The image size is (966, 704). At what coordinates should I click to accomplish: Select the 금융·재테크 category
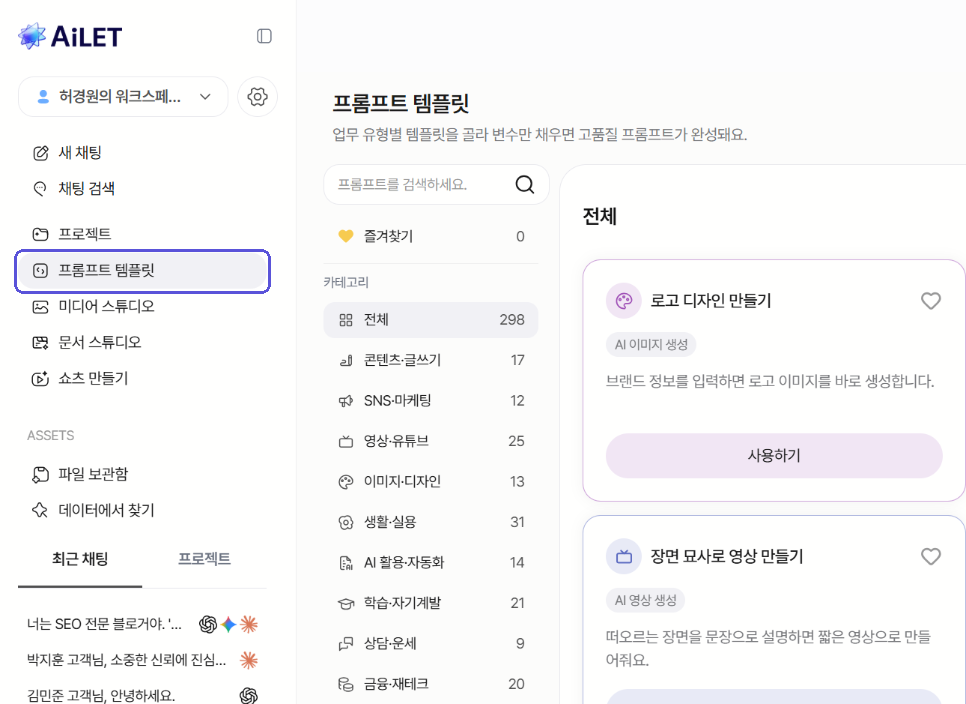click(x=431, y=684)
